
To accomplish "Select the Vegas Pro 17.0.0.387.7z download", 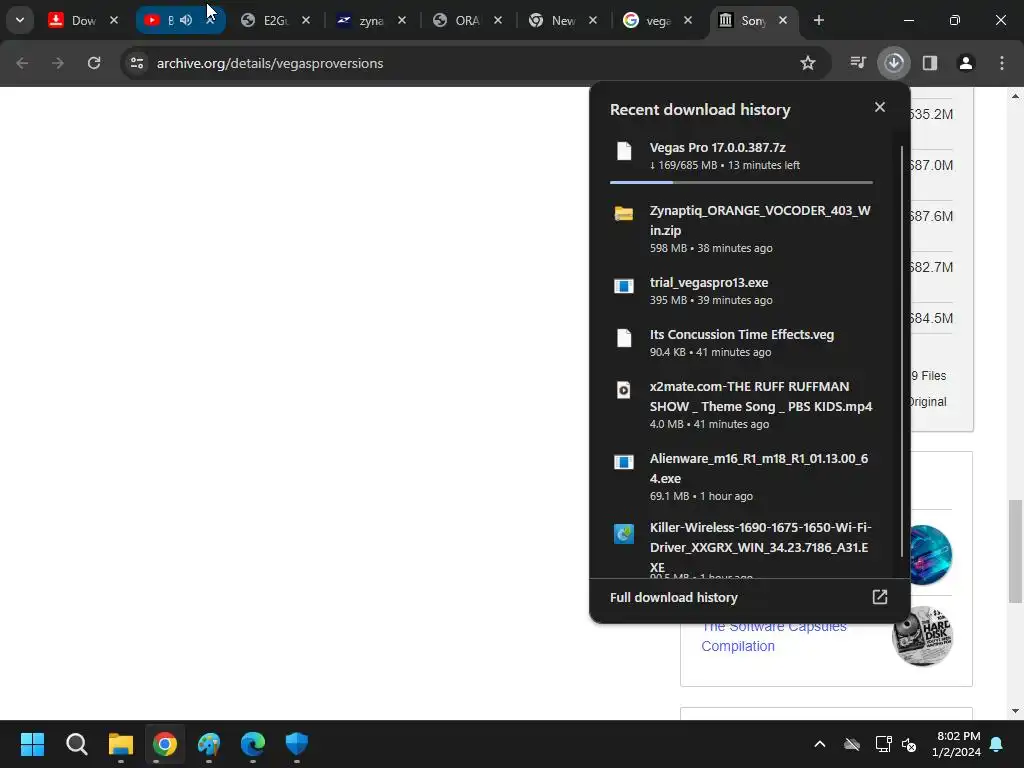I will 741,156.
